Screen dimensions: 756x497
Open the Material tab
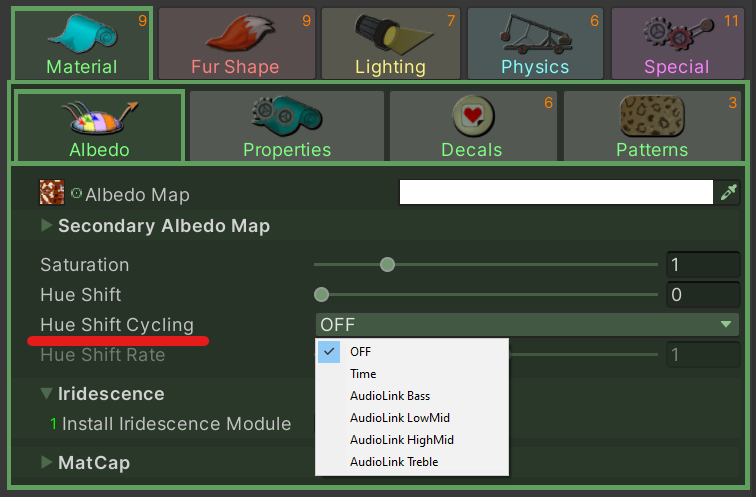[82, 43]
